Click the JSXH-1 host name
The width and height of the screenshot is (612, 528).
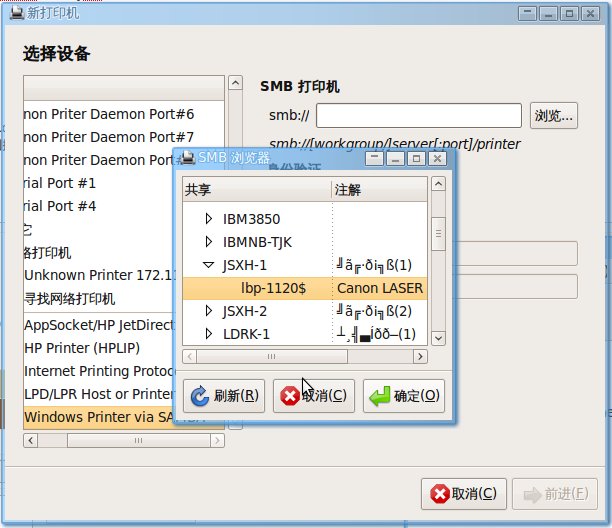point(245,265)
